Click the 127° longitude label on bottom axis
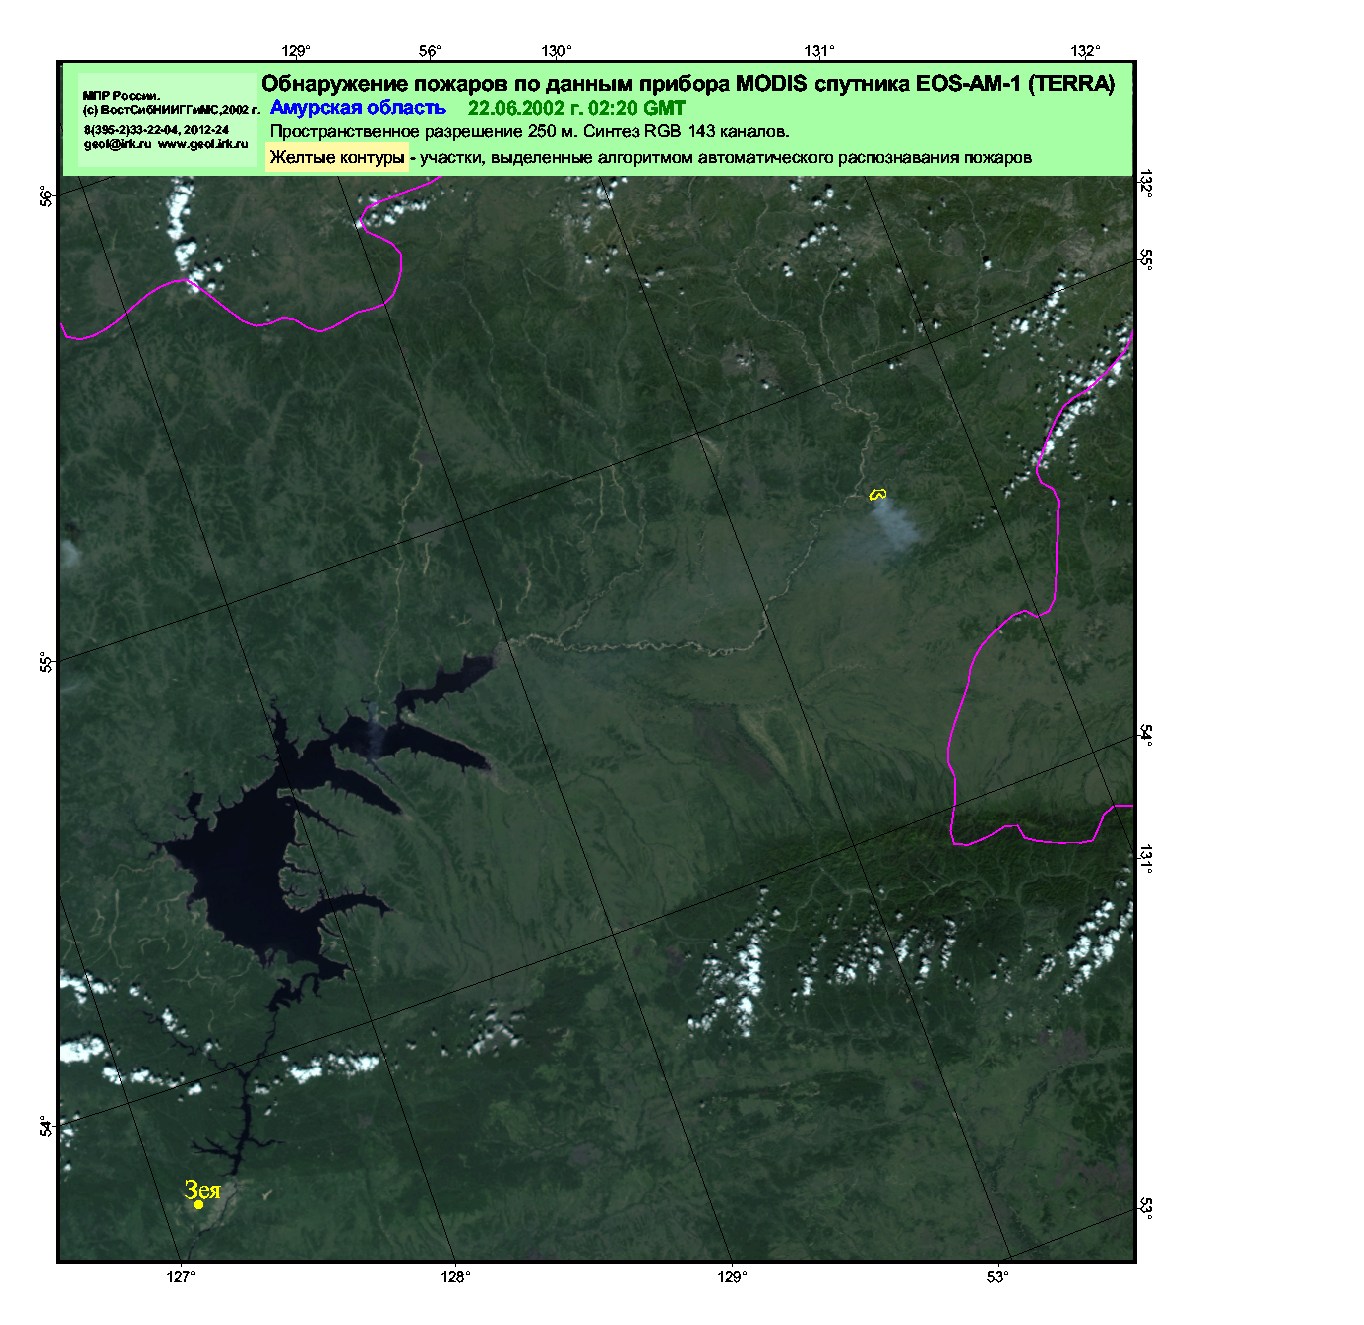 (x=181, y=1276)
